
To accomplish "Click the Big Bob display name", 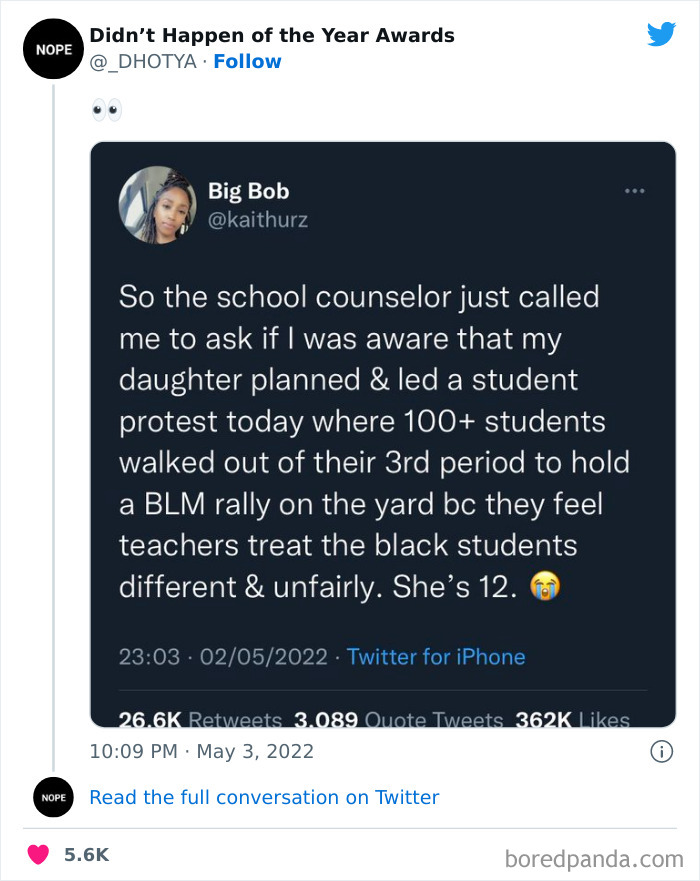I will [x=248, y=190].
